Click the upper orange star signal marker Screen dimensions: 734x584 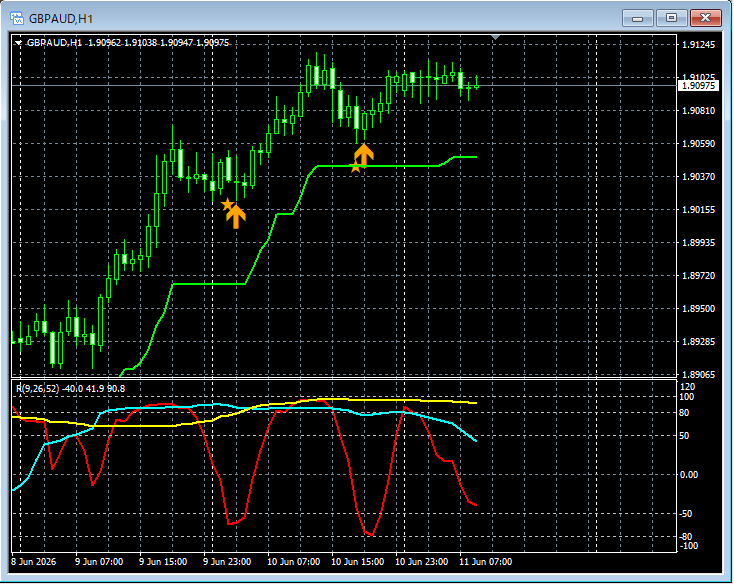click(228, 204)
